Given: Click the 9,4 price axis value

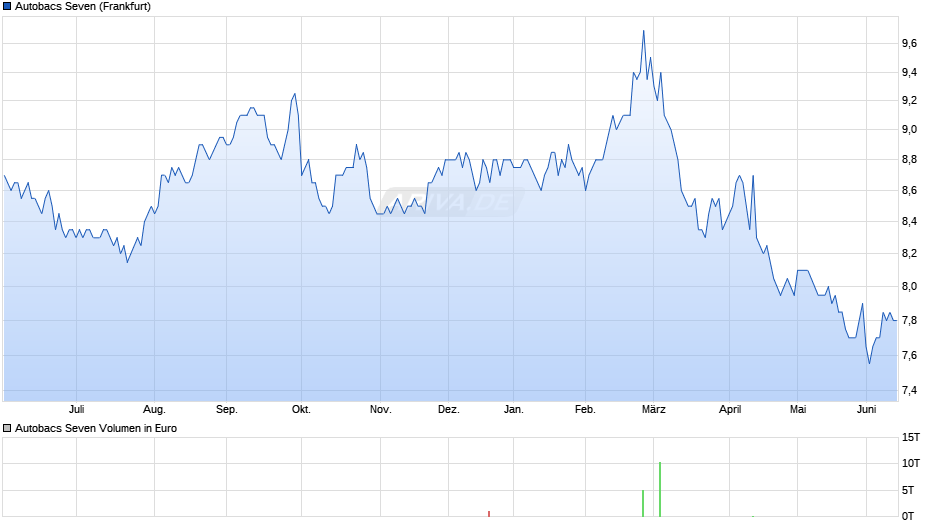Looking at the screenshot, I should pos(909,73).
